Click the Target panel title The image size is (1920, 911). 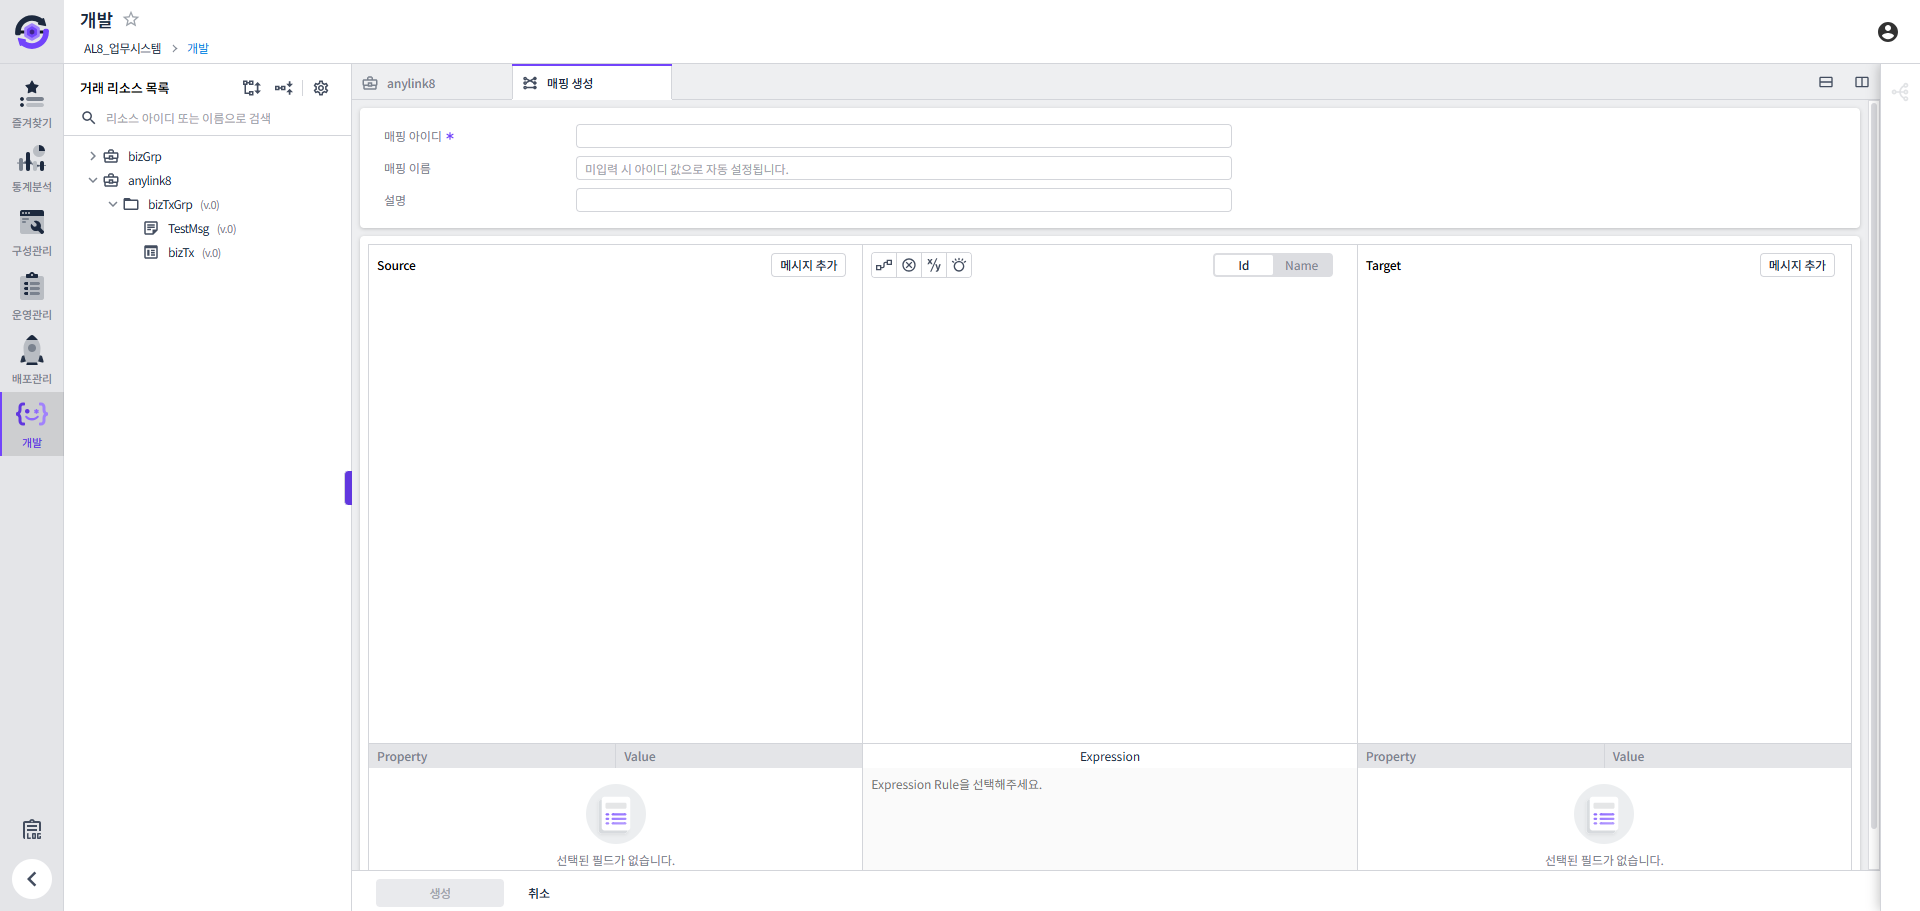[1383, 266]
